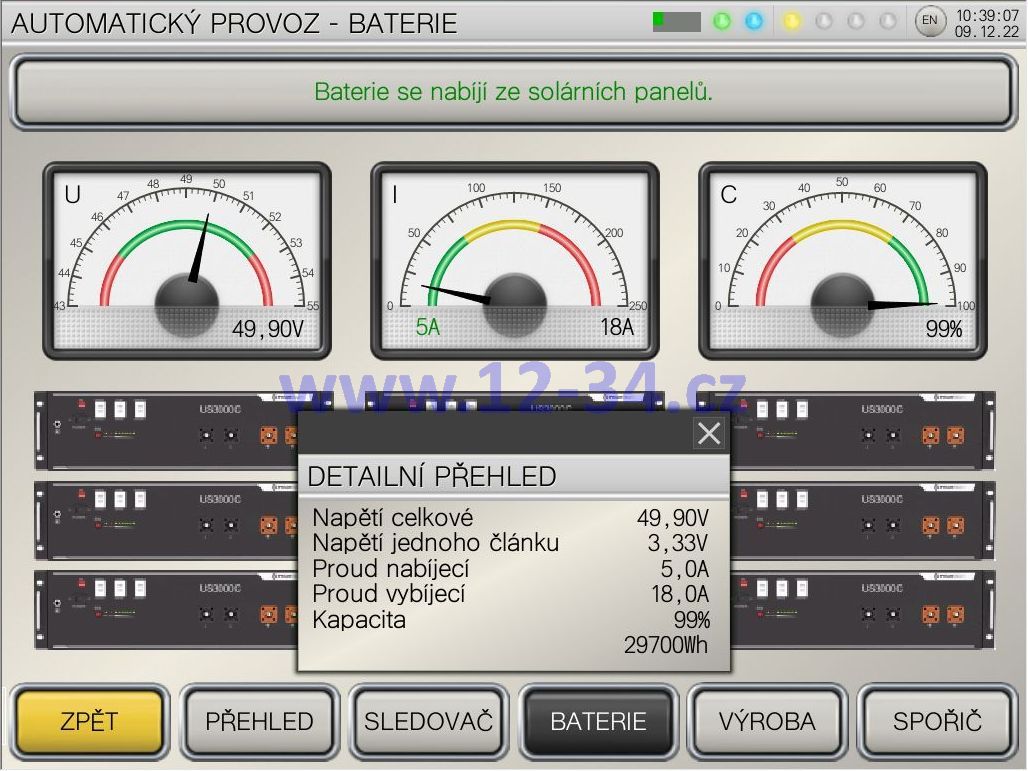
Task: Click the green progress bar in header
Action: 676,21
